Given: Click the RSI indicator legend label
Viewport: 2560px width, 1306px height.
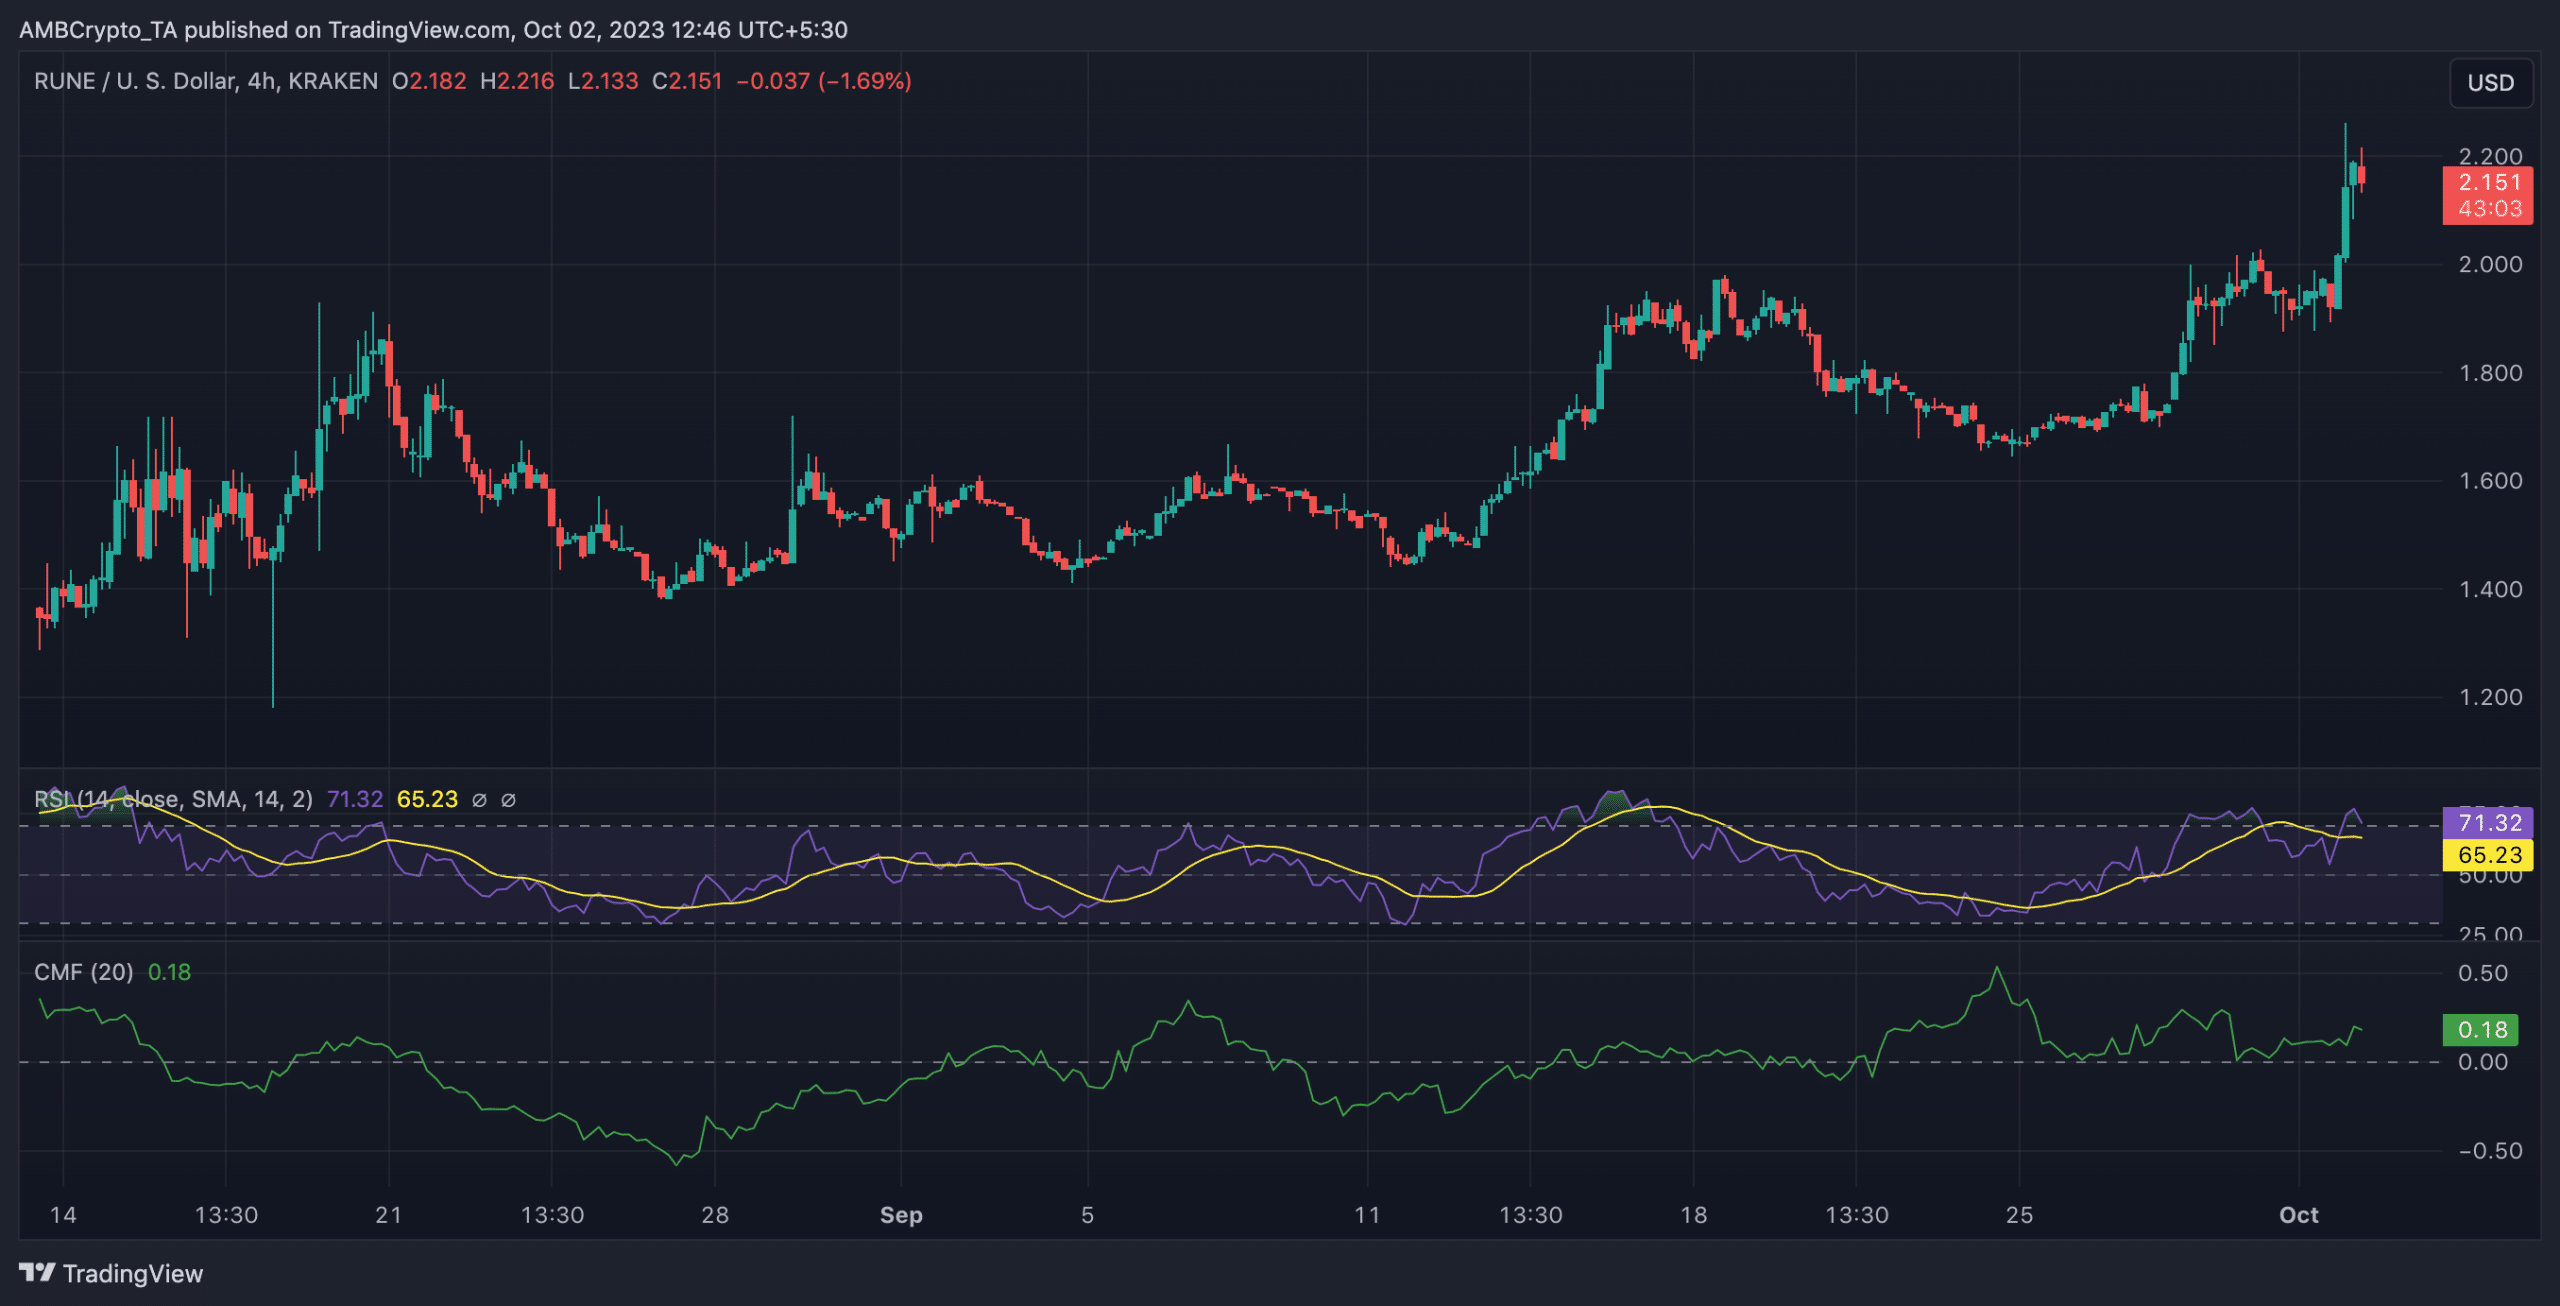Looking at the screenshot, I should tap(173, 799).
